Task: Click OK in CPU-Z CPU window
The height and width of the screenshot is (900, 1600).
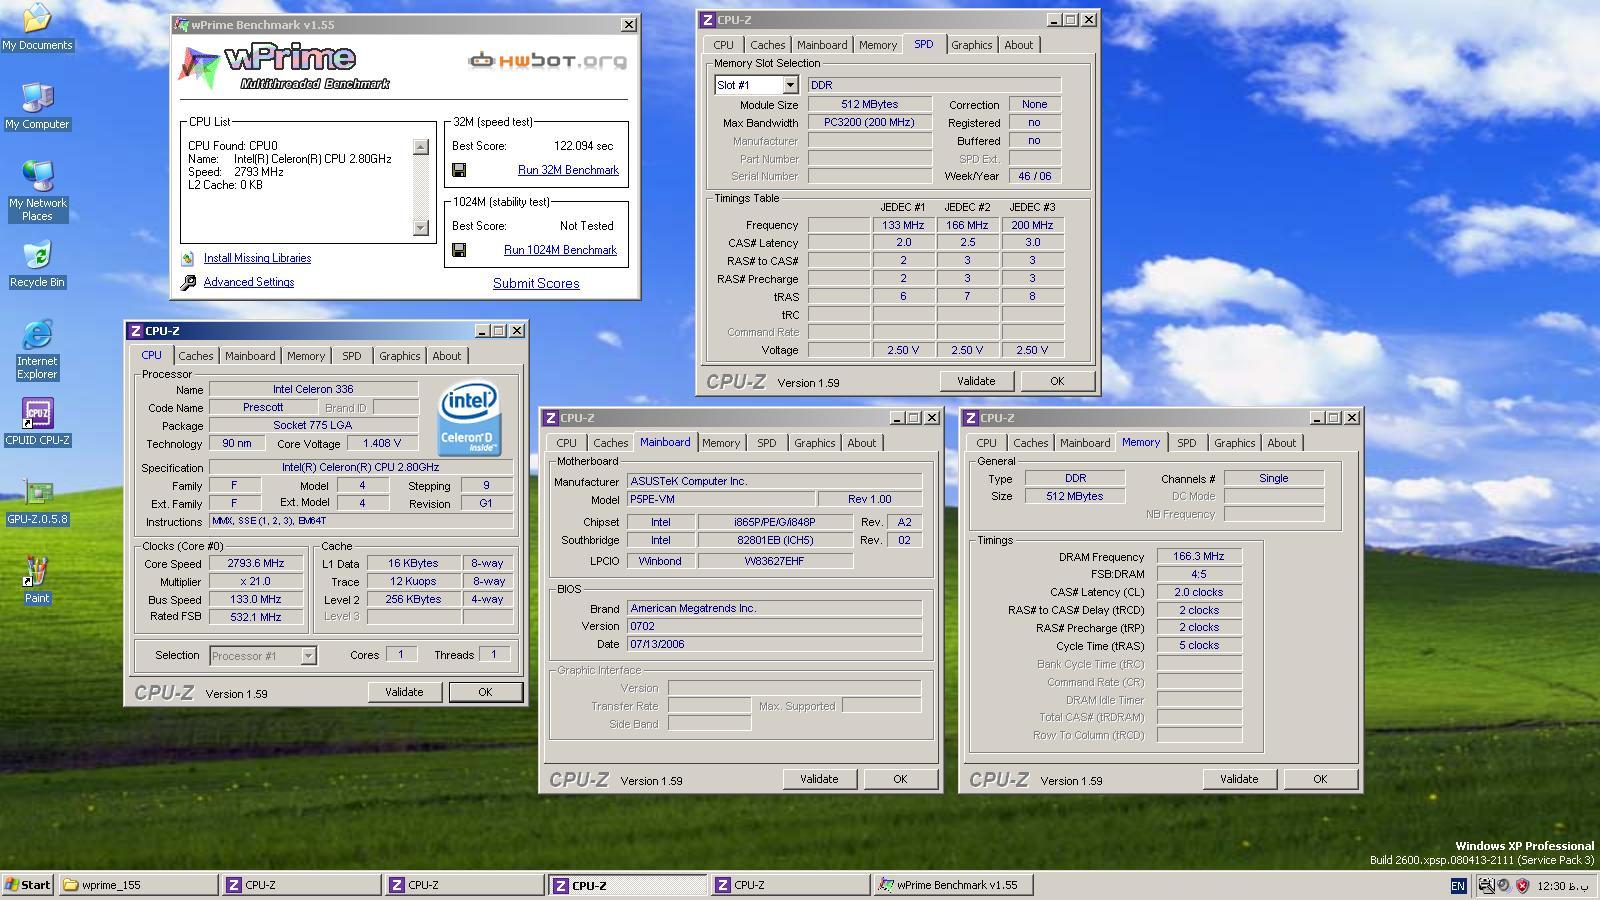Action: 485,692
